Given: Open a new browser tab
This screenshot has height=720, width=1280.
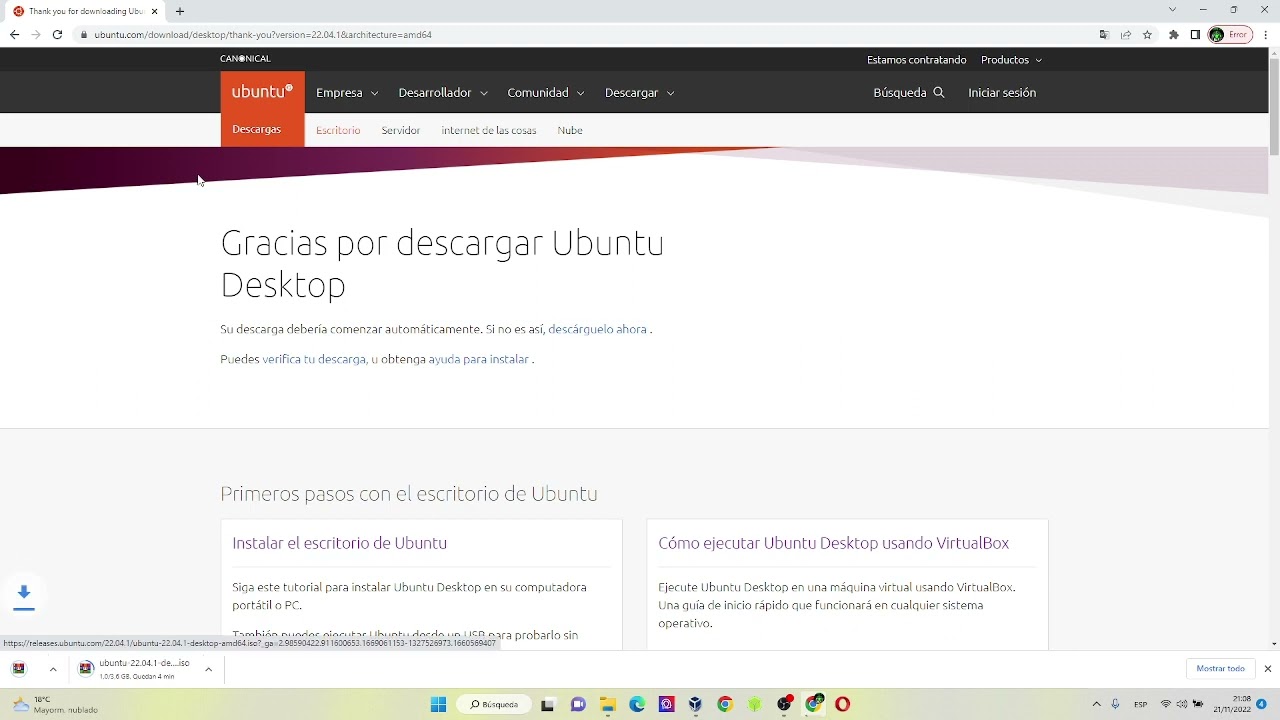Looking at the screenshot, I should coord(180,11).
